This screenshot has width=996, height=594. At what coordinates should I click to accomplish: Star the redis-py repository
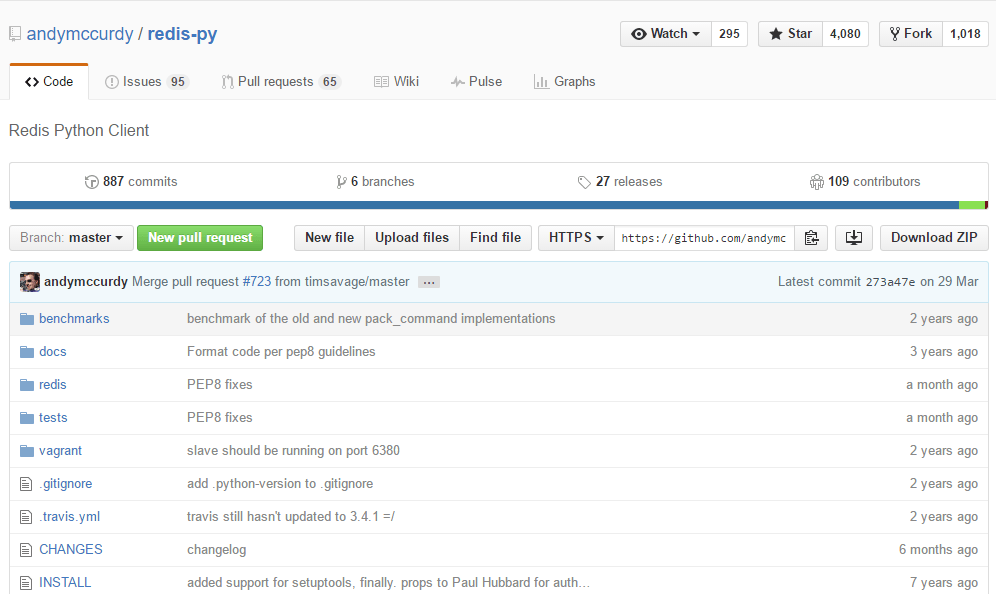[x=790, y=34]
